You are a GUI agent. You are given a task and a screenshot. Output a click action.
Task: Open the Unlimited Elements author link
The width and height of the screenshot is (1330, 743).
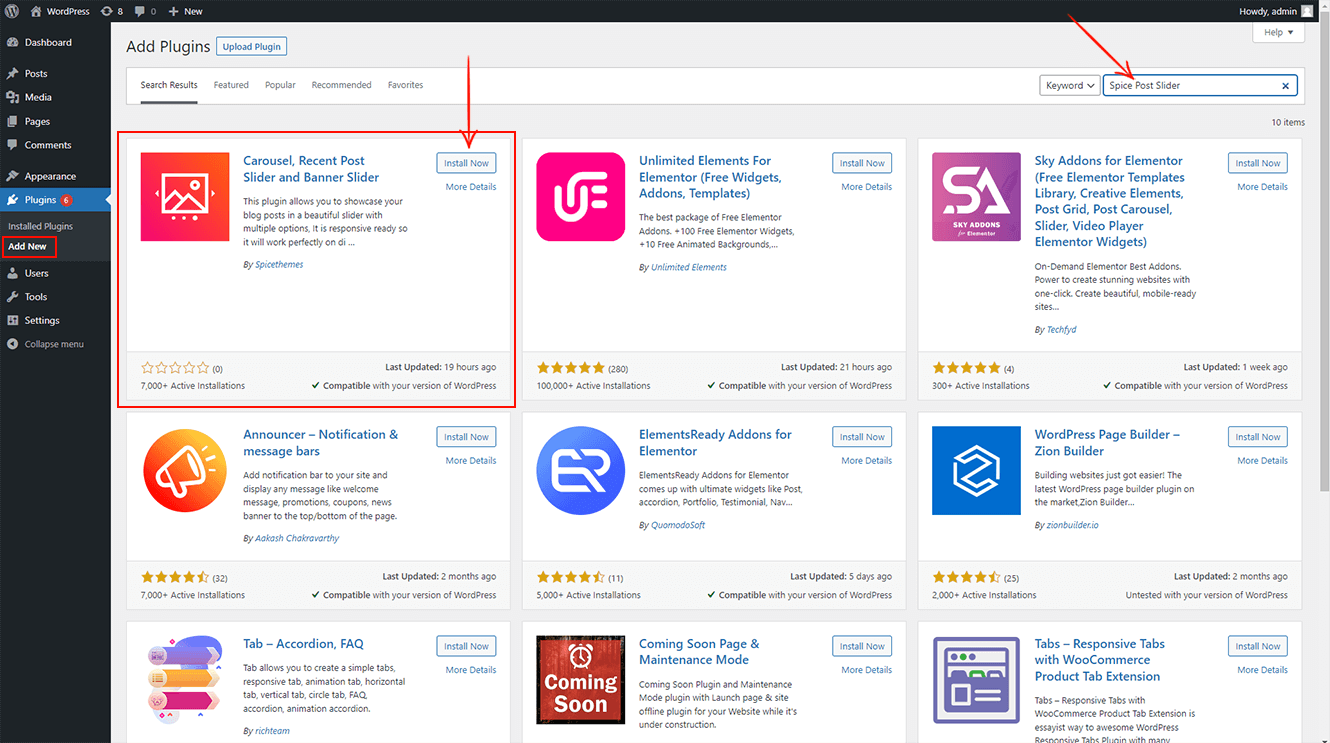689,268
